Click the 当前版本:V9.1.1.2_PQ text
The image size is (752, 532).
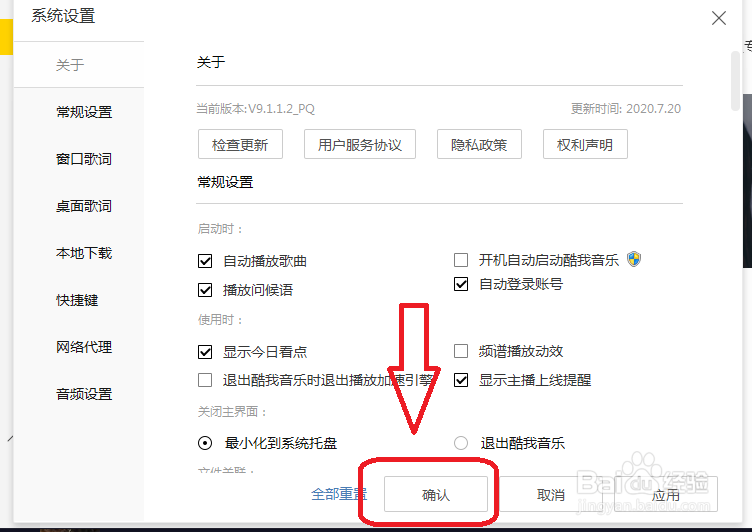pyautogui.click(x=256, y=109)
